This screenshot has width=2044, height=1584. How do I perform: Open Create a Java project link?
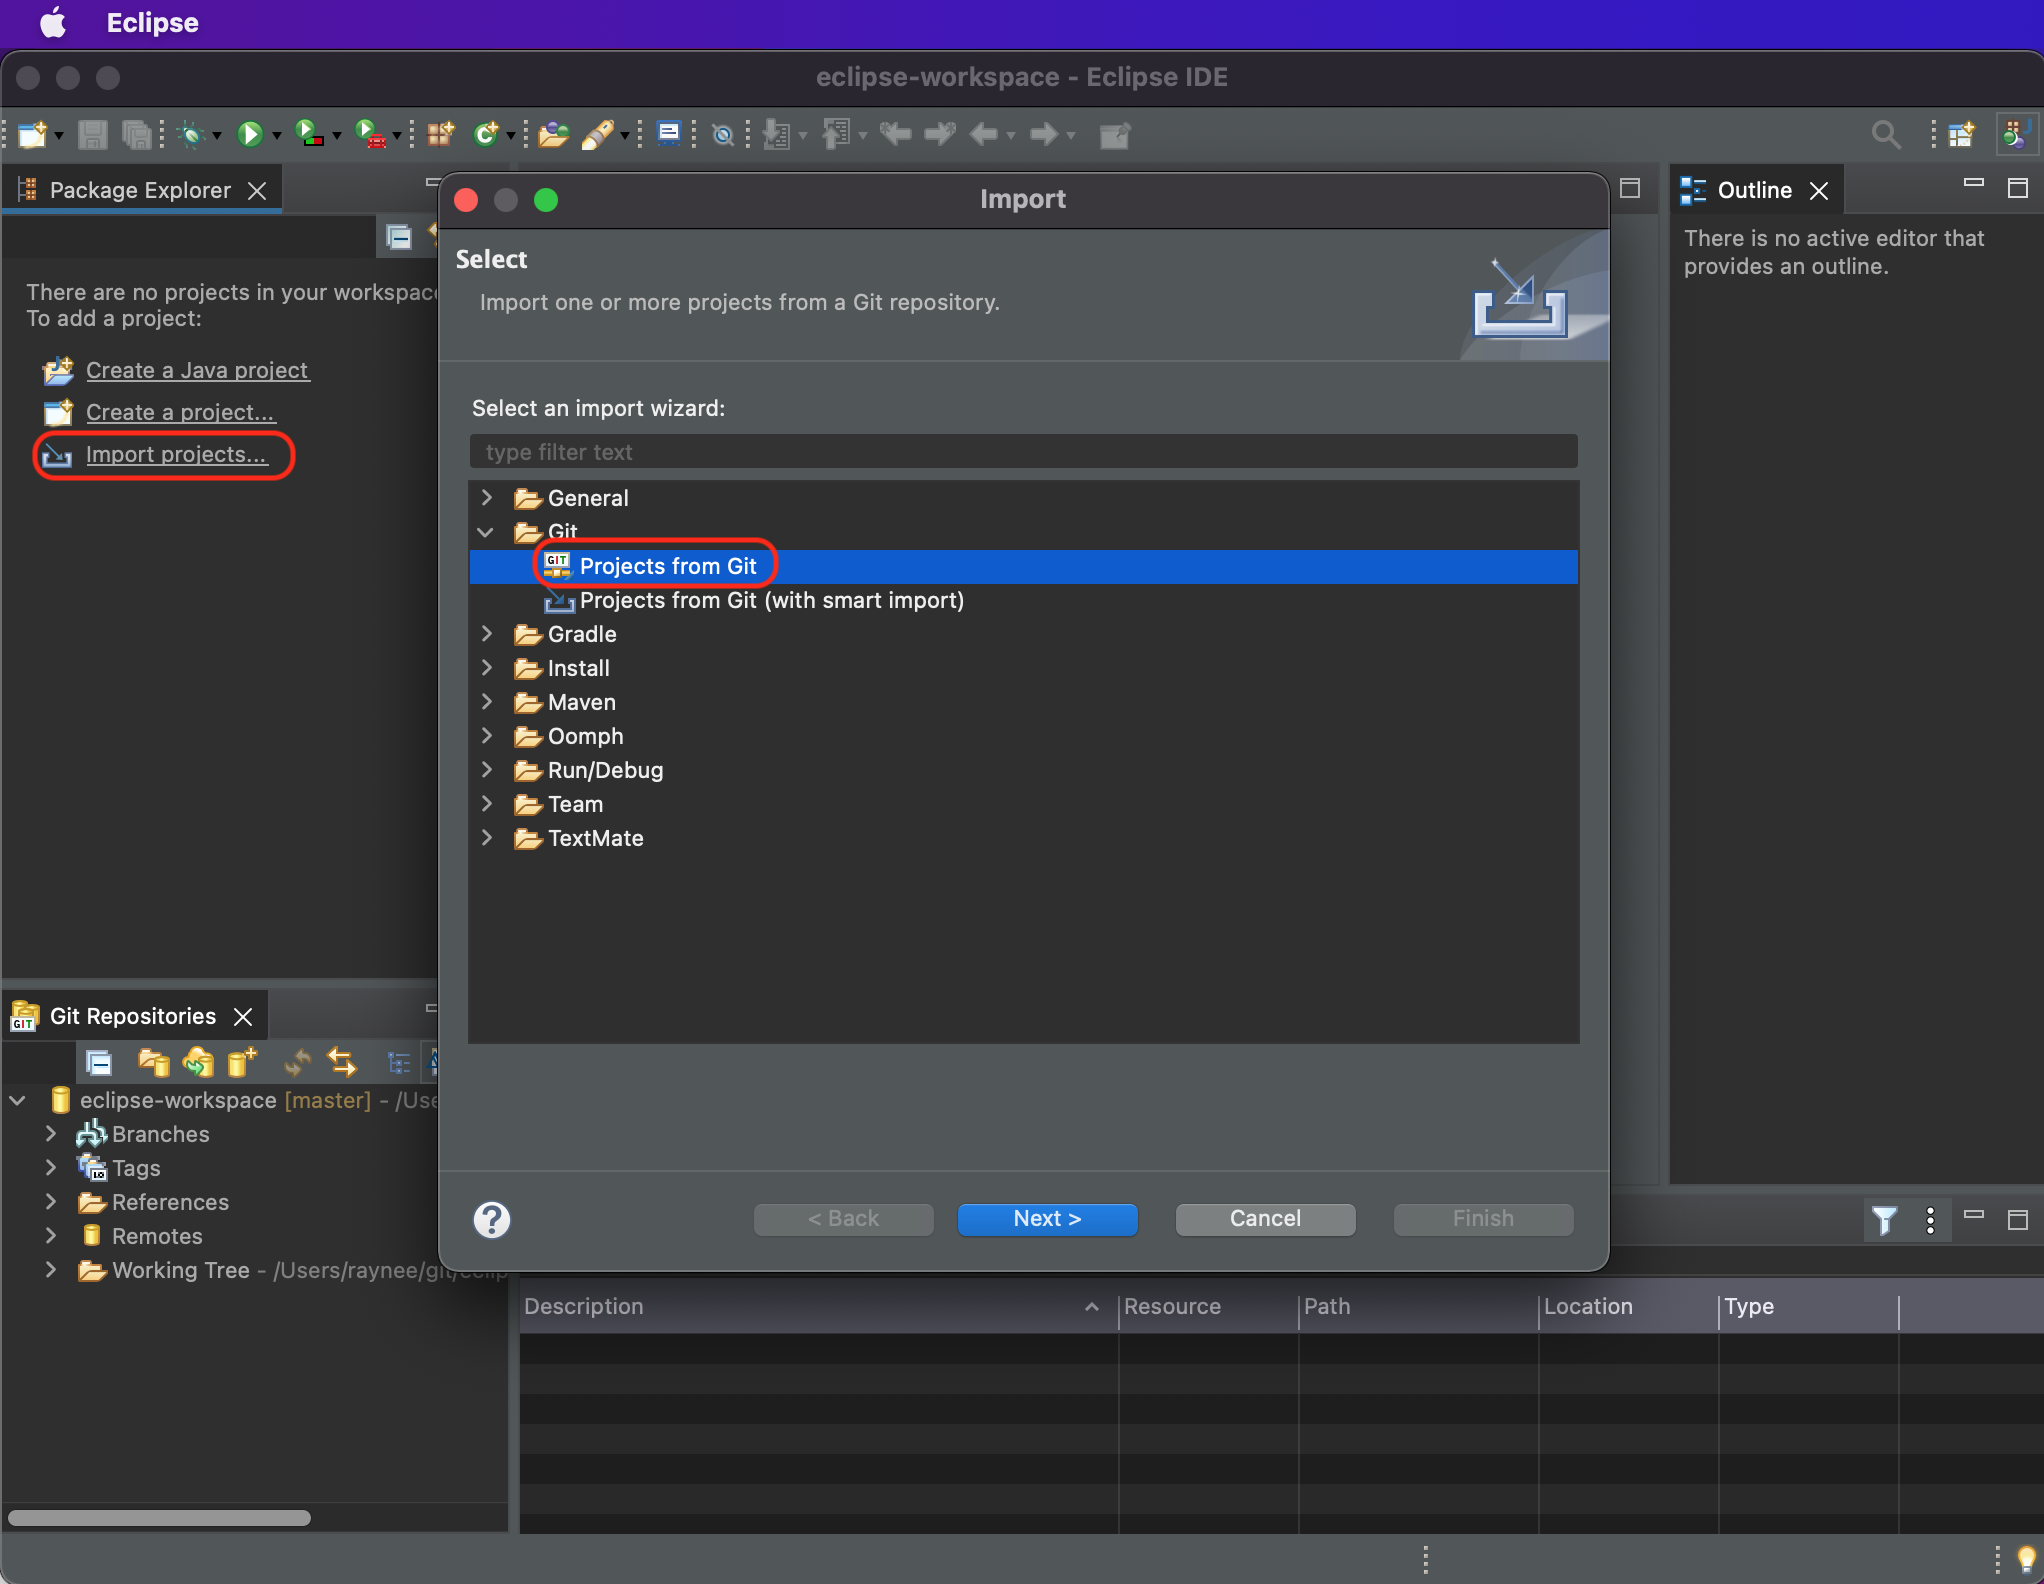(x=196, y=370)
